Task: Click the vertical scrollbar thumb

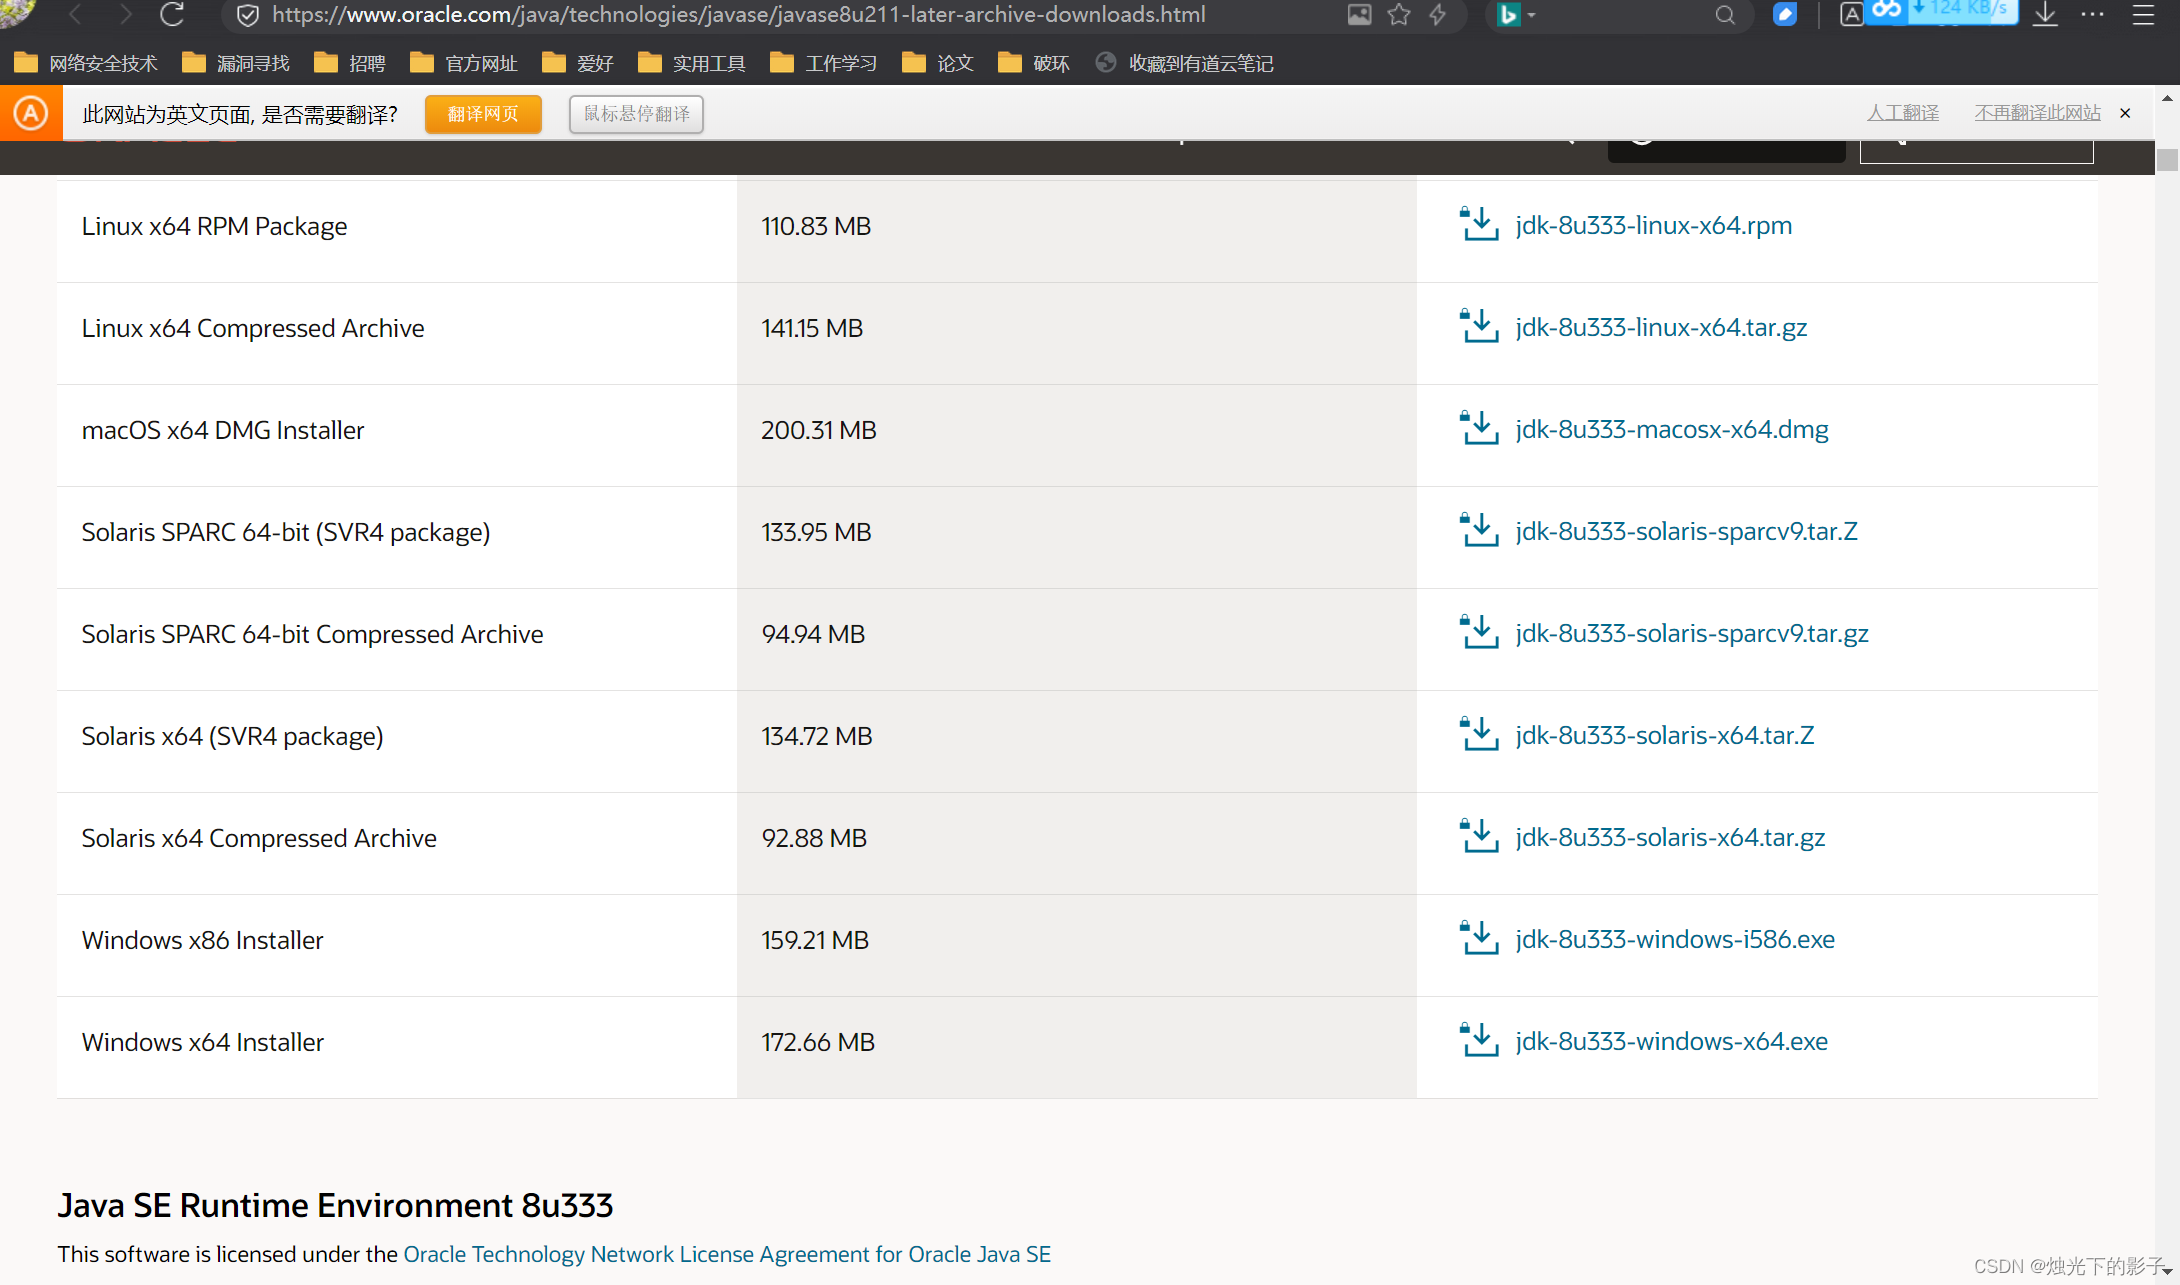Action: [x=2167, y=160]
